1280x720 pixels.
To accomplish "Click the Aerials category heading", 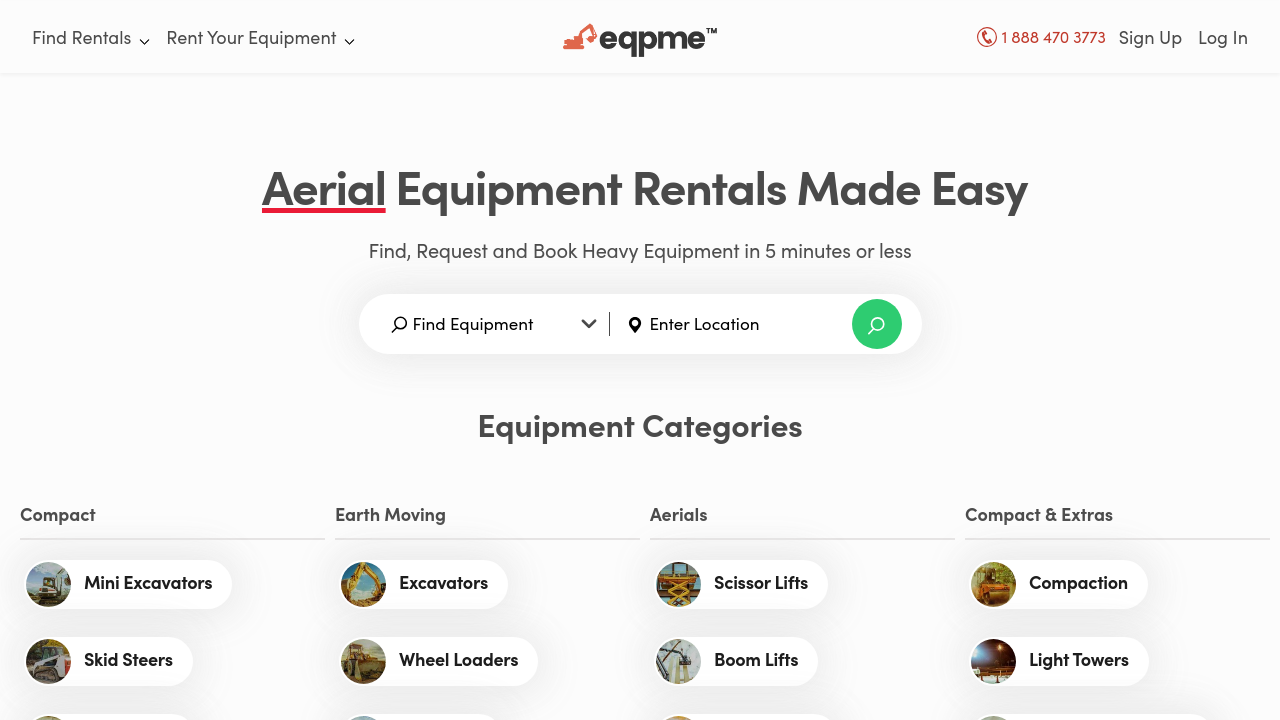I will [x=678, y=515].
